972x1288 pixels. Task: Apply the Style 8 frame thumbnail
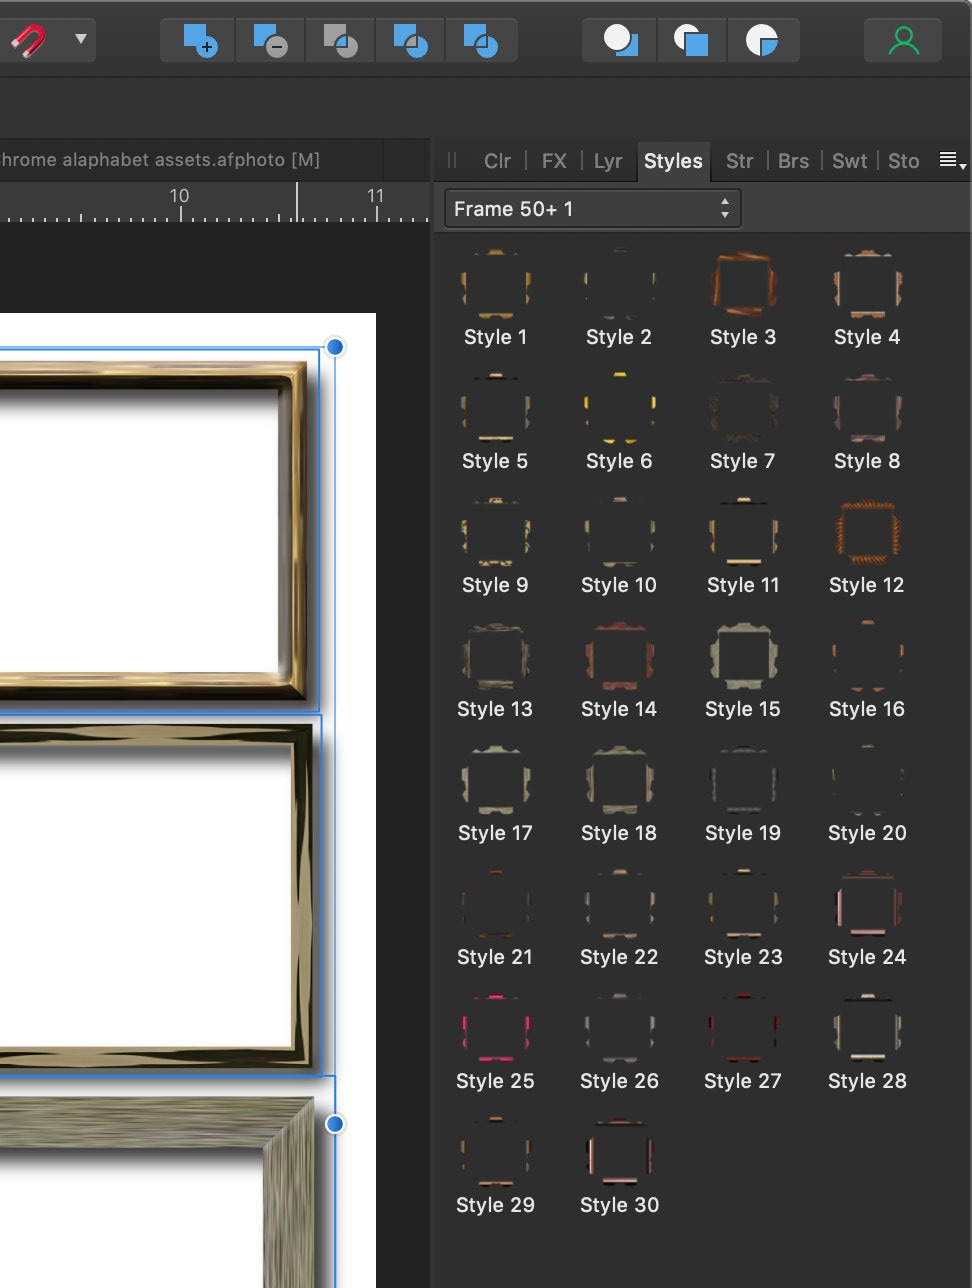tap(867, 408)
